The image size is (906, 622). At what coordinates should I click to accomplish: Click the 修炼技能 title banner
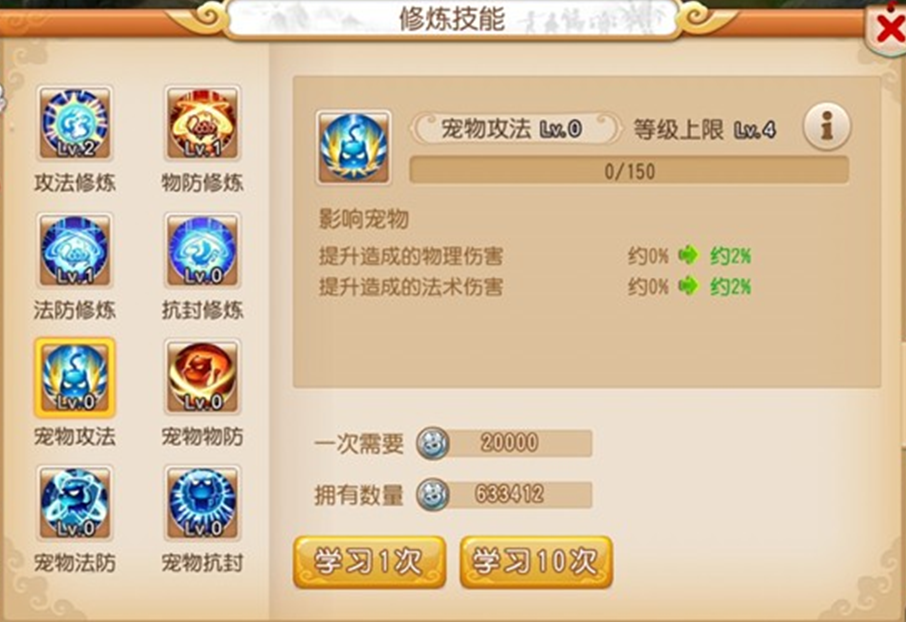coord(453,19)
